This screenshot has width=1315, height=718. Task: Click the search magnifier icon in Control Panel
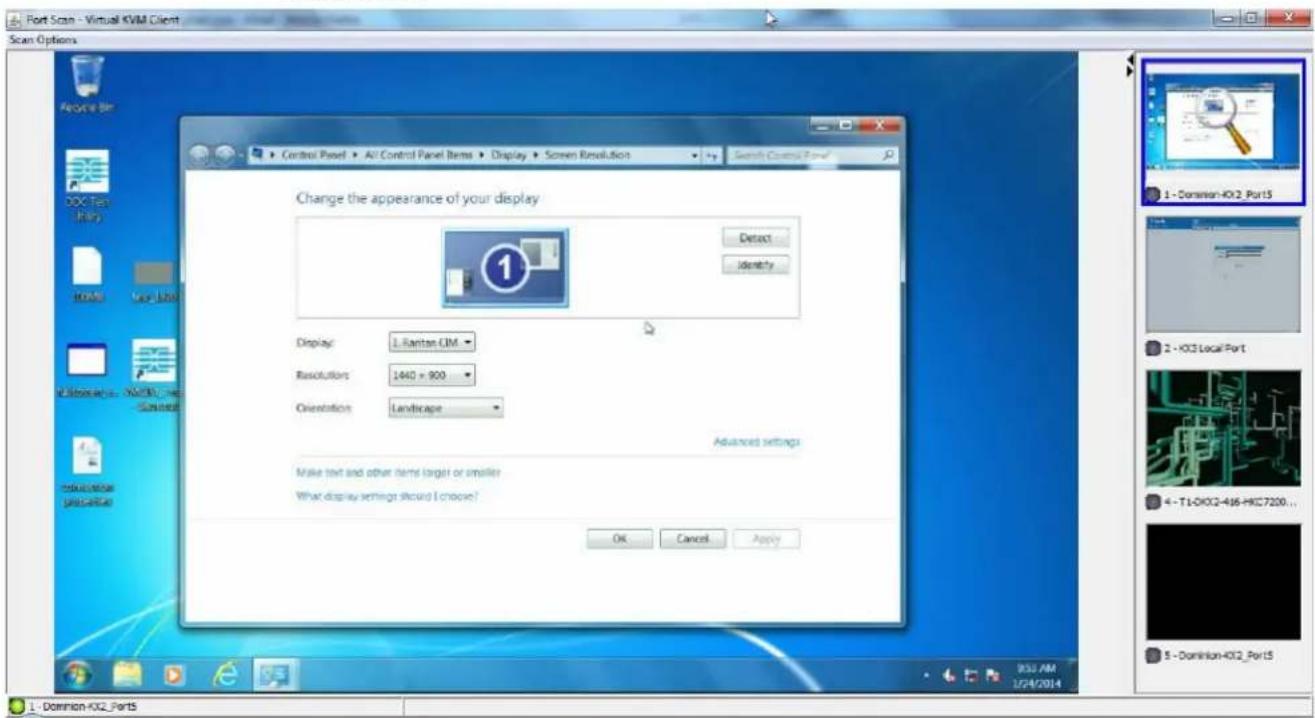click(888, 155)
